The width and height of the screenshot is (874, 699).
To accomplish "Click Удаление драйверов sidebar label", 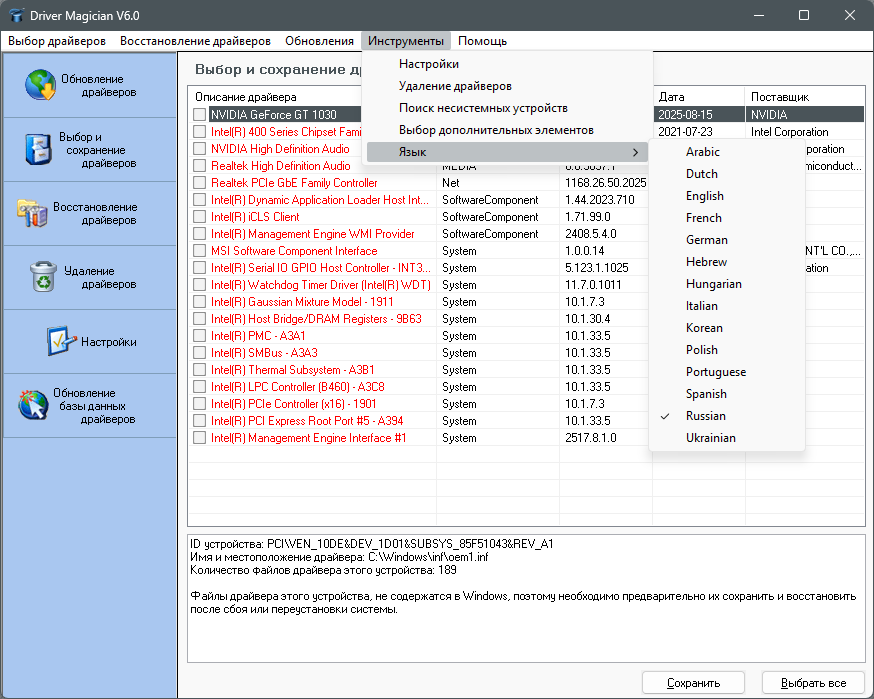I will coord(100,278).
